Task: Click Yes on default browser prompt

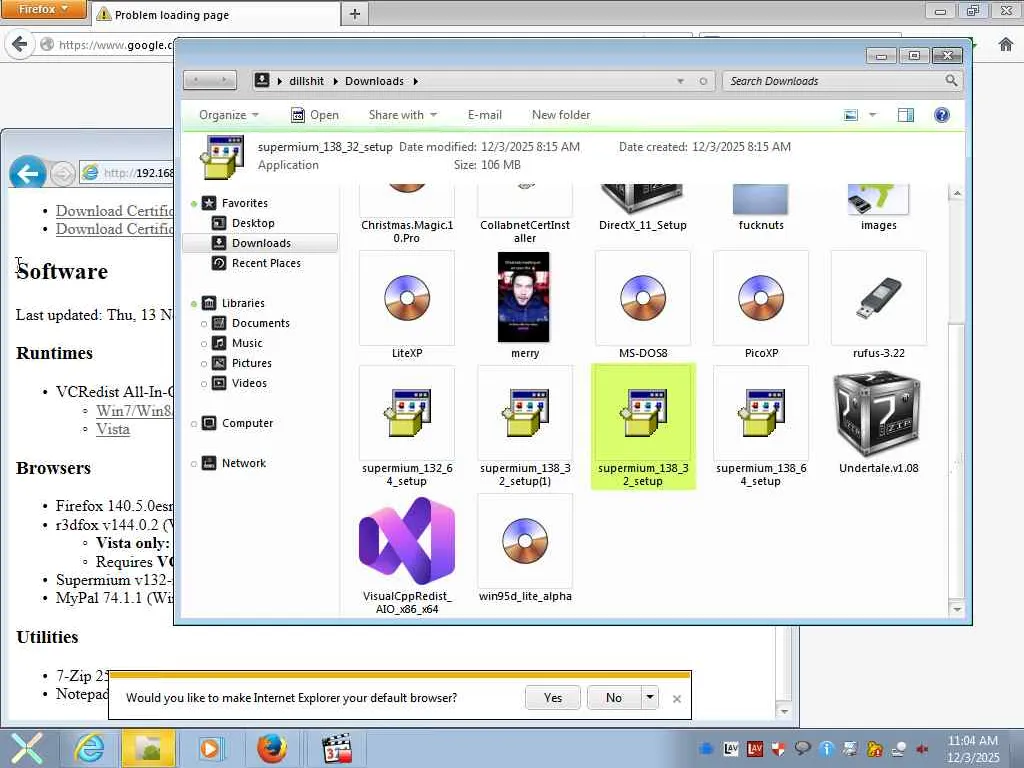Action: click(552, 697)
